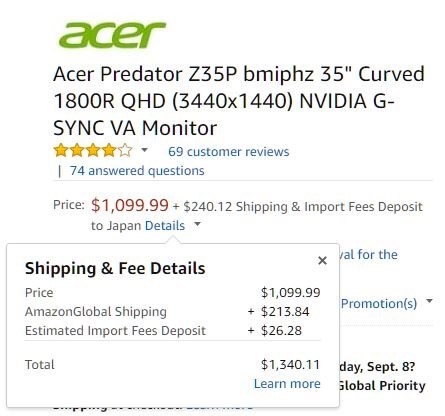Open Learn more in the fee popup

coord(287,384)
